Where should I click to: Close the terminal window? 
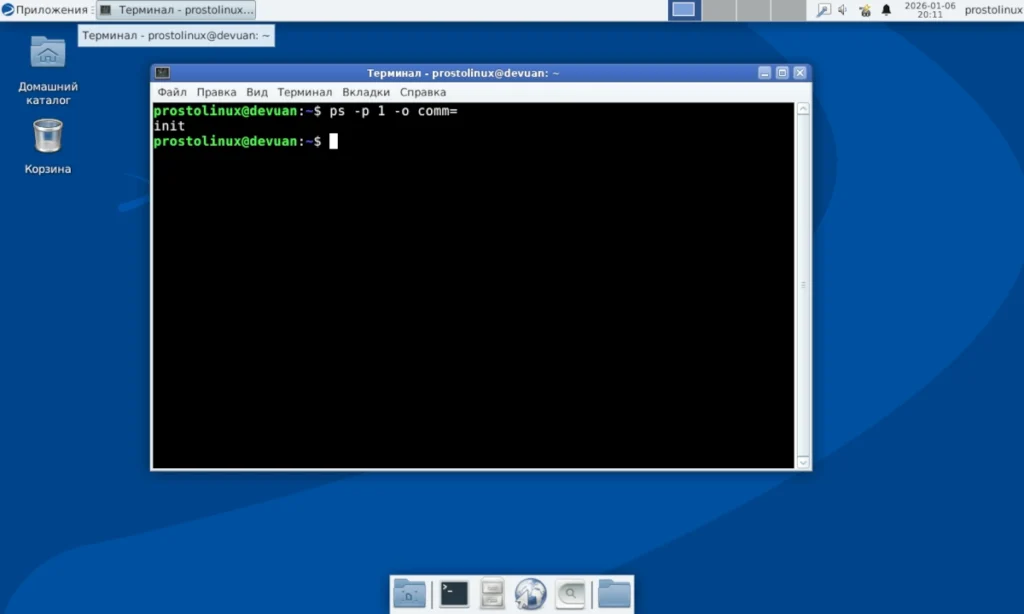pos(800,73)
